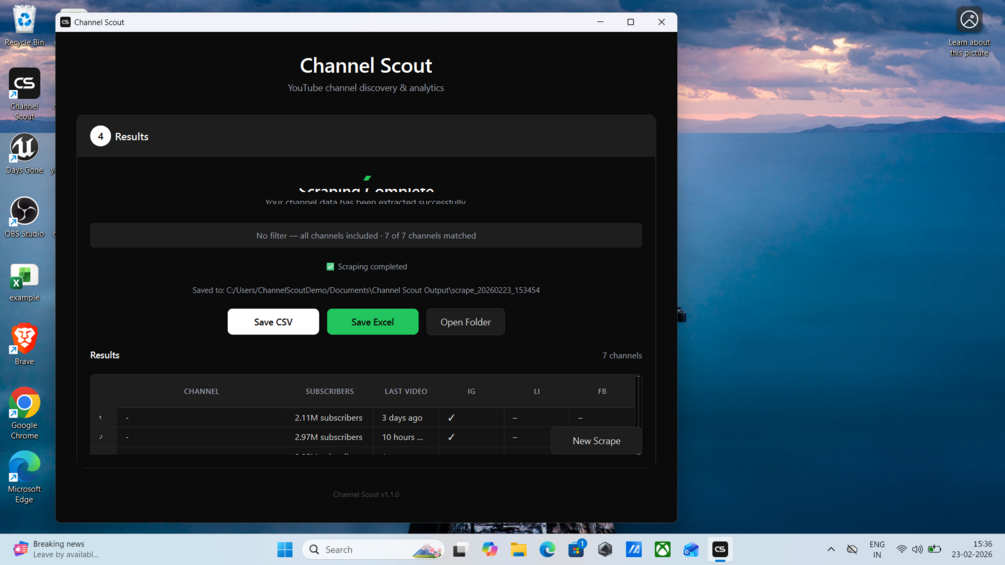Toggle the Scraping completed checkbox

pos(331,266)
